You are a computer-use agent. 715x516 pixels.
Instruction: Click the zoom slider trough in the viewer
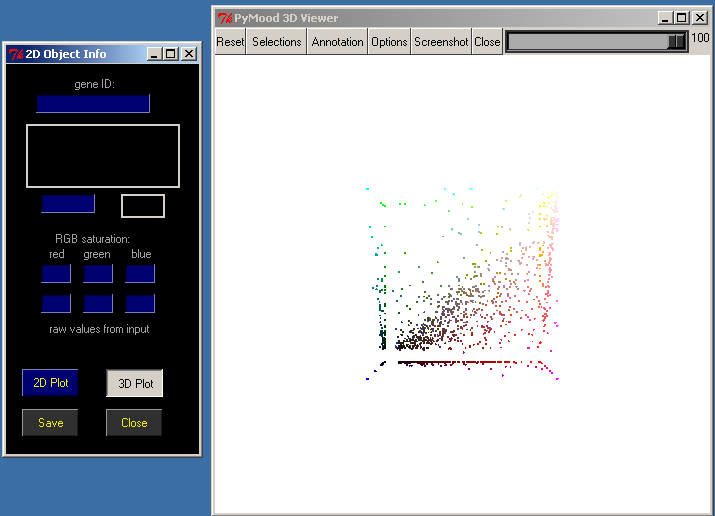[597, 42]
